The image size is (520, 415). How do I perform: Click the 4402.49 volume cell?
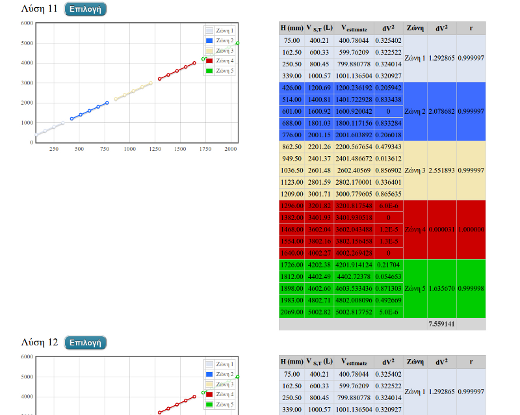pos(319,277)
